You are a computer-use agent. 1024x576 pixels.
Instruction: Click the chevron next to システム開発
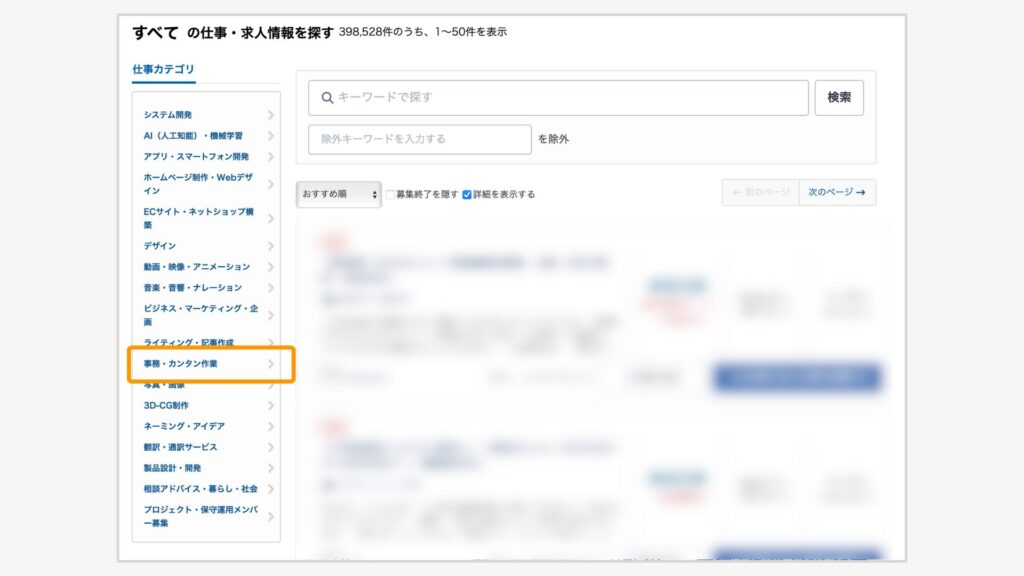pos(270,115)
